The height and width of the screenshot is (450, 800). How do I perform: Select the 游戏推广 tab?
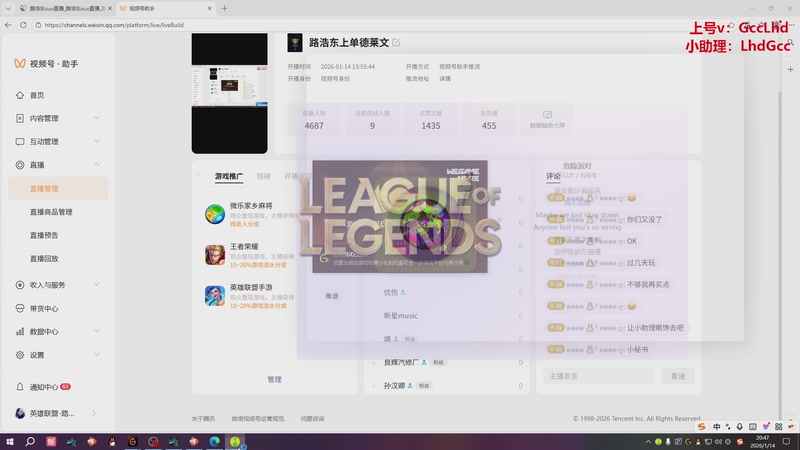tap(229, 176)
